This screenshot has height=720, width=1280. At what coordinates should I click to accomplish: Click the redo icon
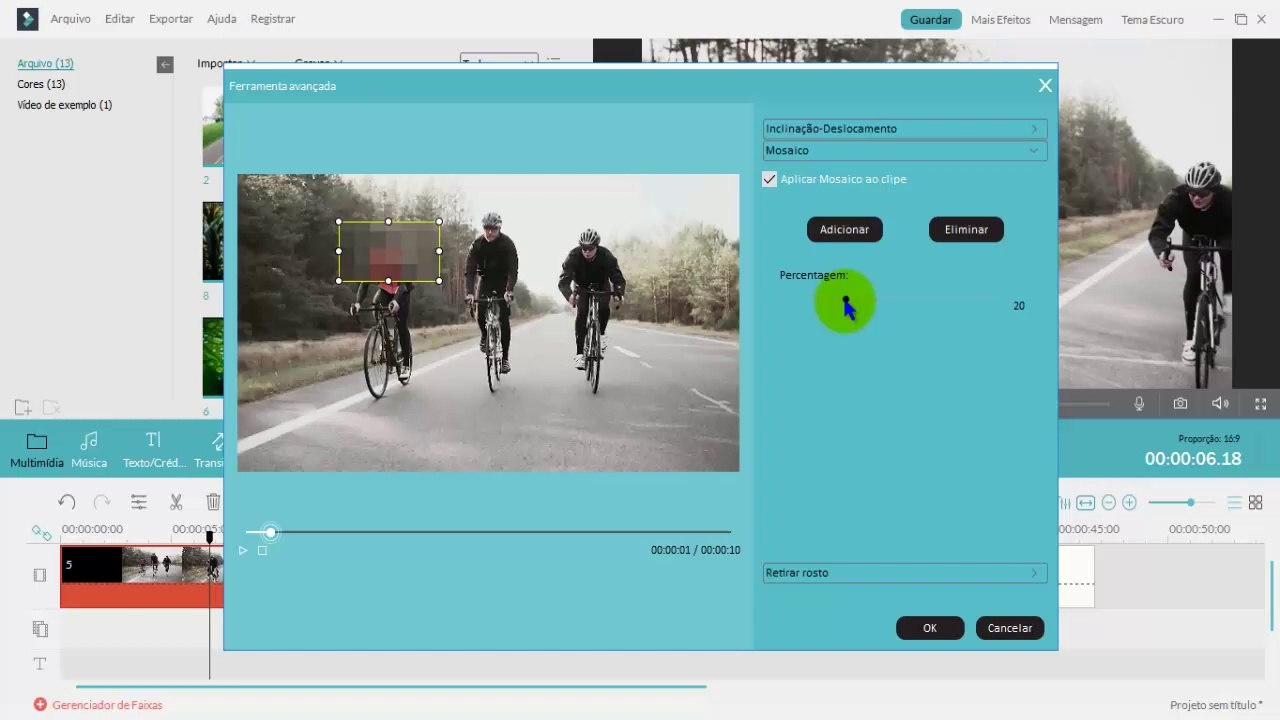pos(102,502)
